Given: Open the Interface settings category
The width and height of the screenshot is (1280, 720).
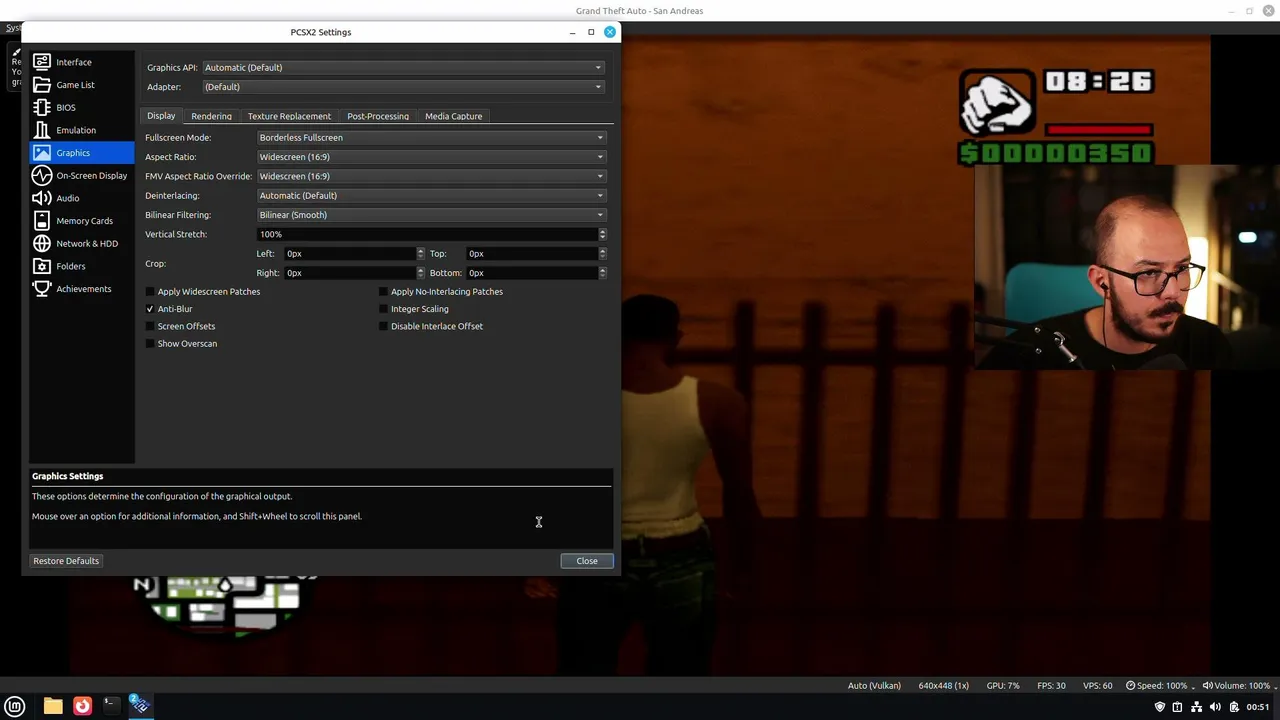Looking at the screenshot, I should [x=82, y=62].
